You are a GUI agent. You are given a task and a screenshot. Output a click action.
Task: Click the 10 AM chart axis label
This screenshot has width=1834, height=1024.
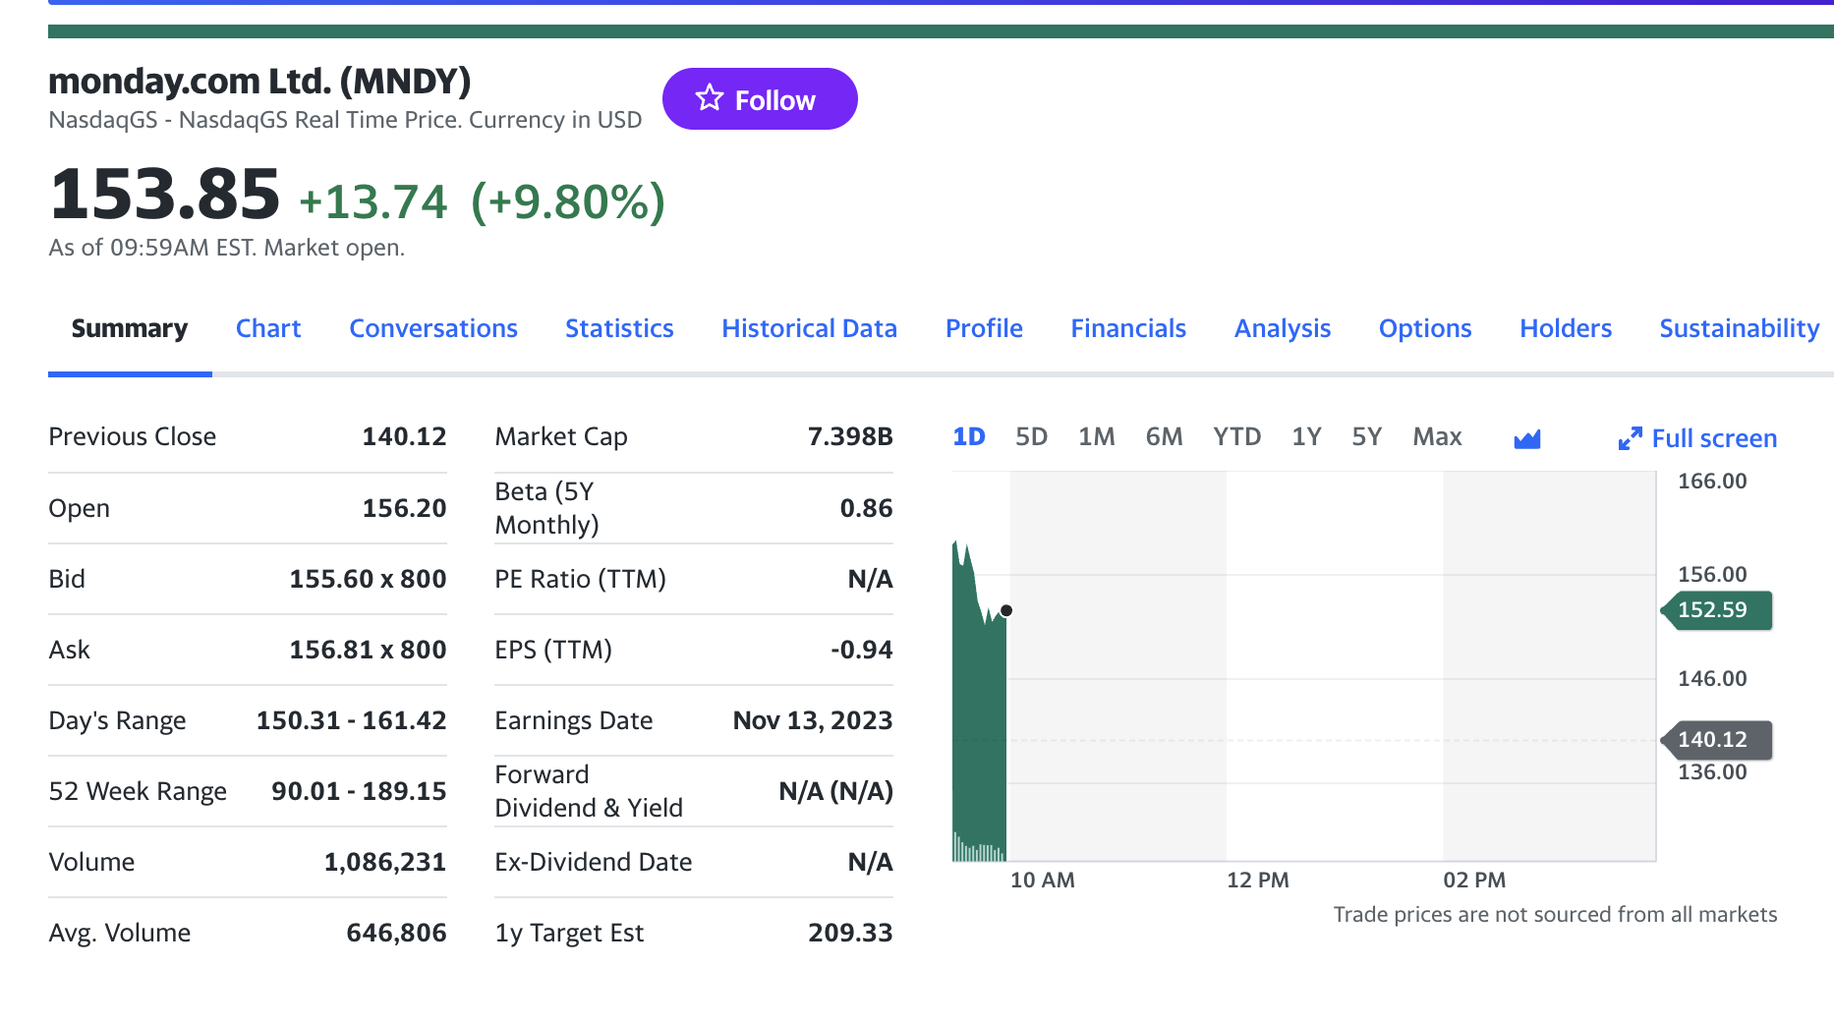click(x=1042, y=880)
